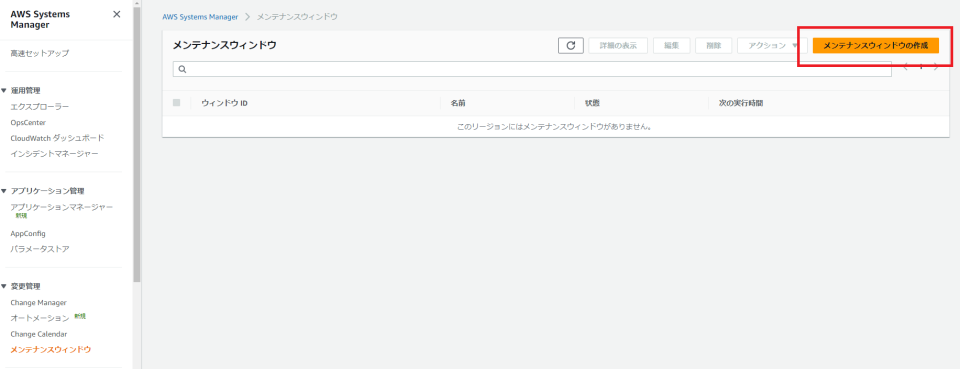Open OpsCenter from sidebar
This screenshot has height=369, width=960.
pyautogui.click(x=28, y=122)
